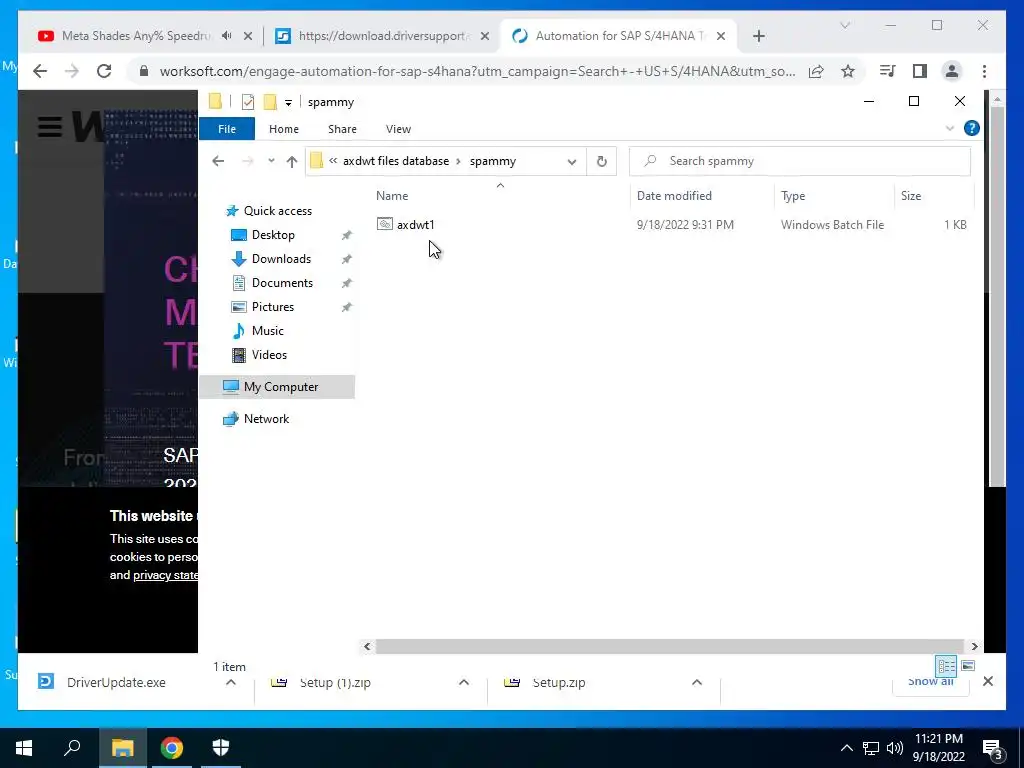Viewport: 1024px width, 768px height.
Task: Go up one folder level
Action: [292, 161]
